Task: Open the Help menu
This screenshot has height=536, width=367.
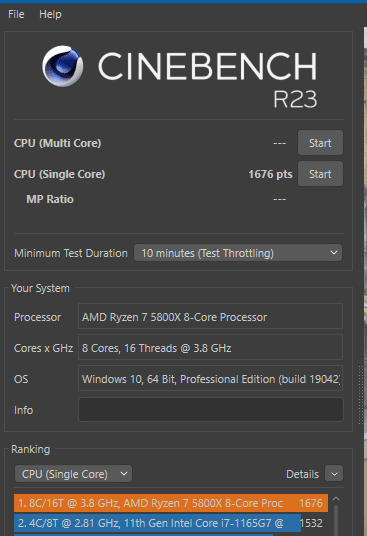Action: pos(50,14)
